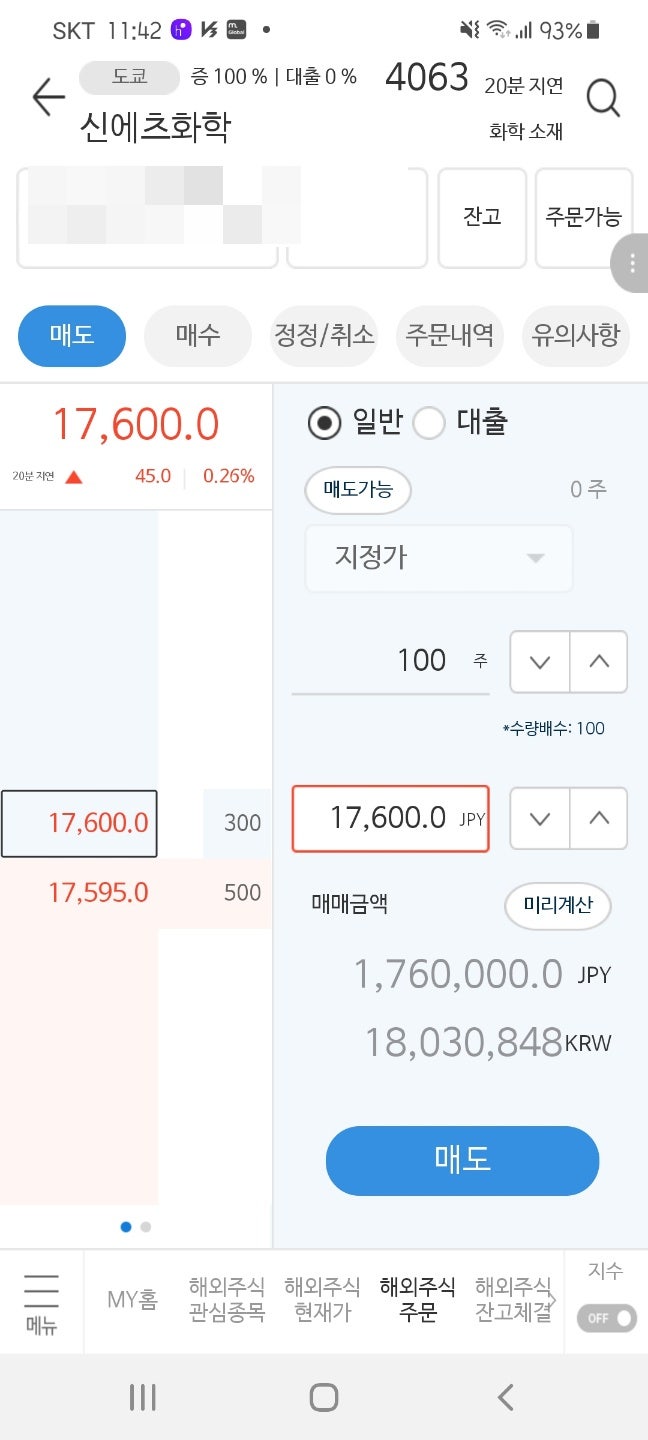The image size is (648, 1440).
Task: Click the 17,600.0 JPY price input field
Action: click(390, 818)
